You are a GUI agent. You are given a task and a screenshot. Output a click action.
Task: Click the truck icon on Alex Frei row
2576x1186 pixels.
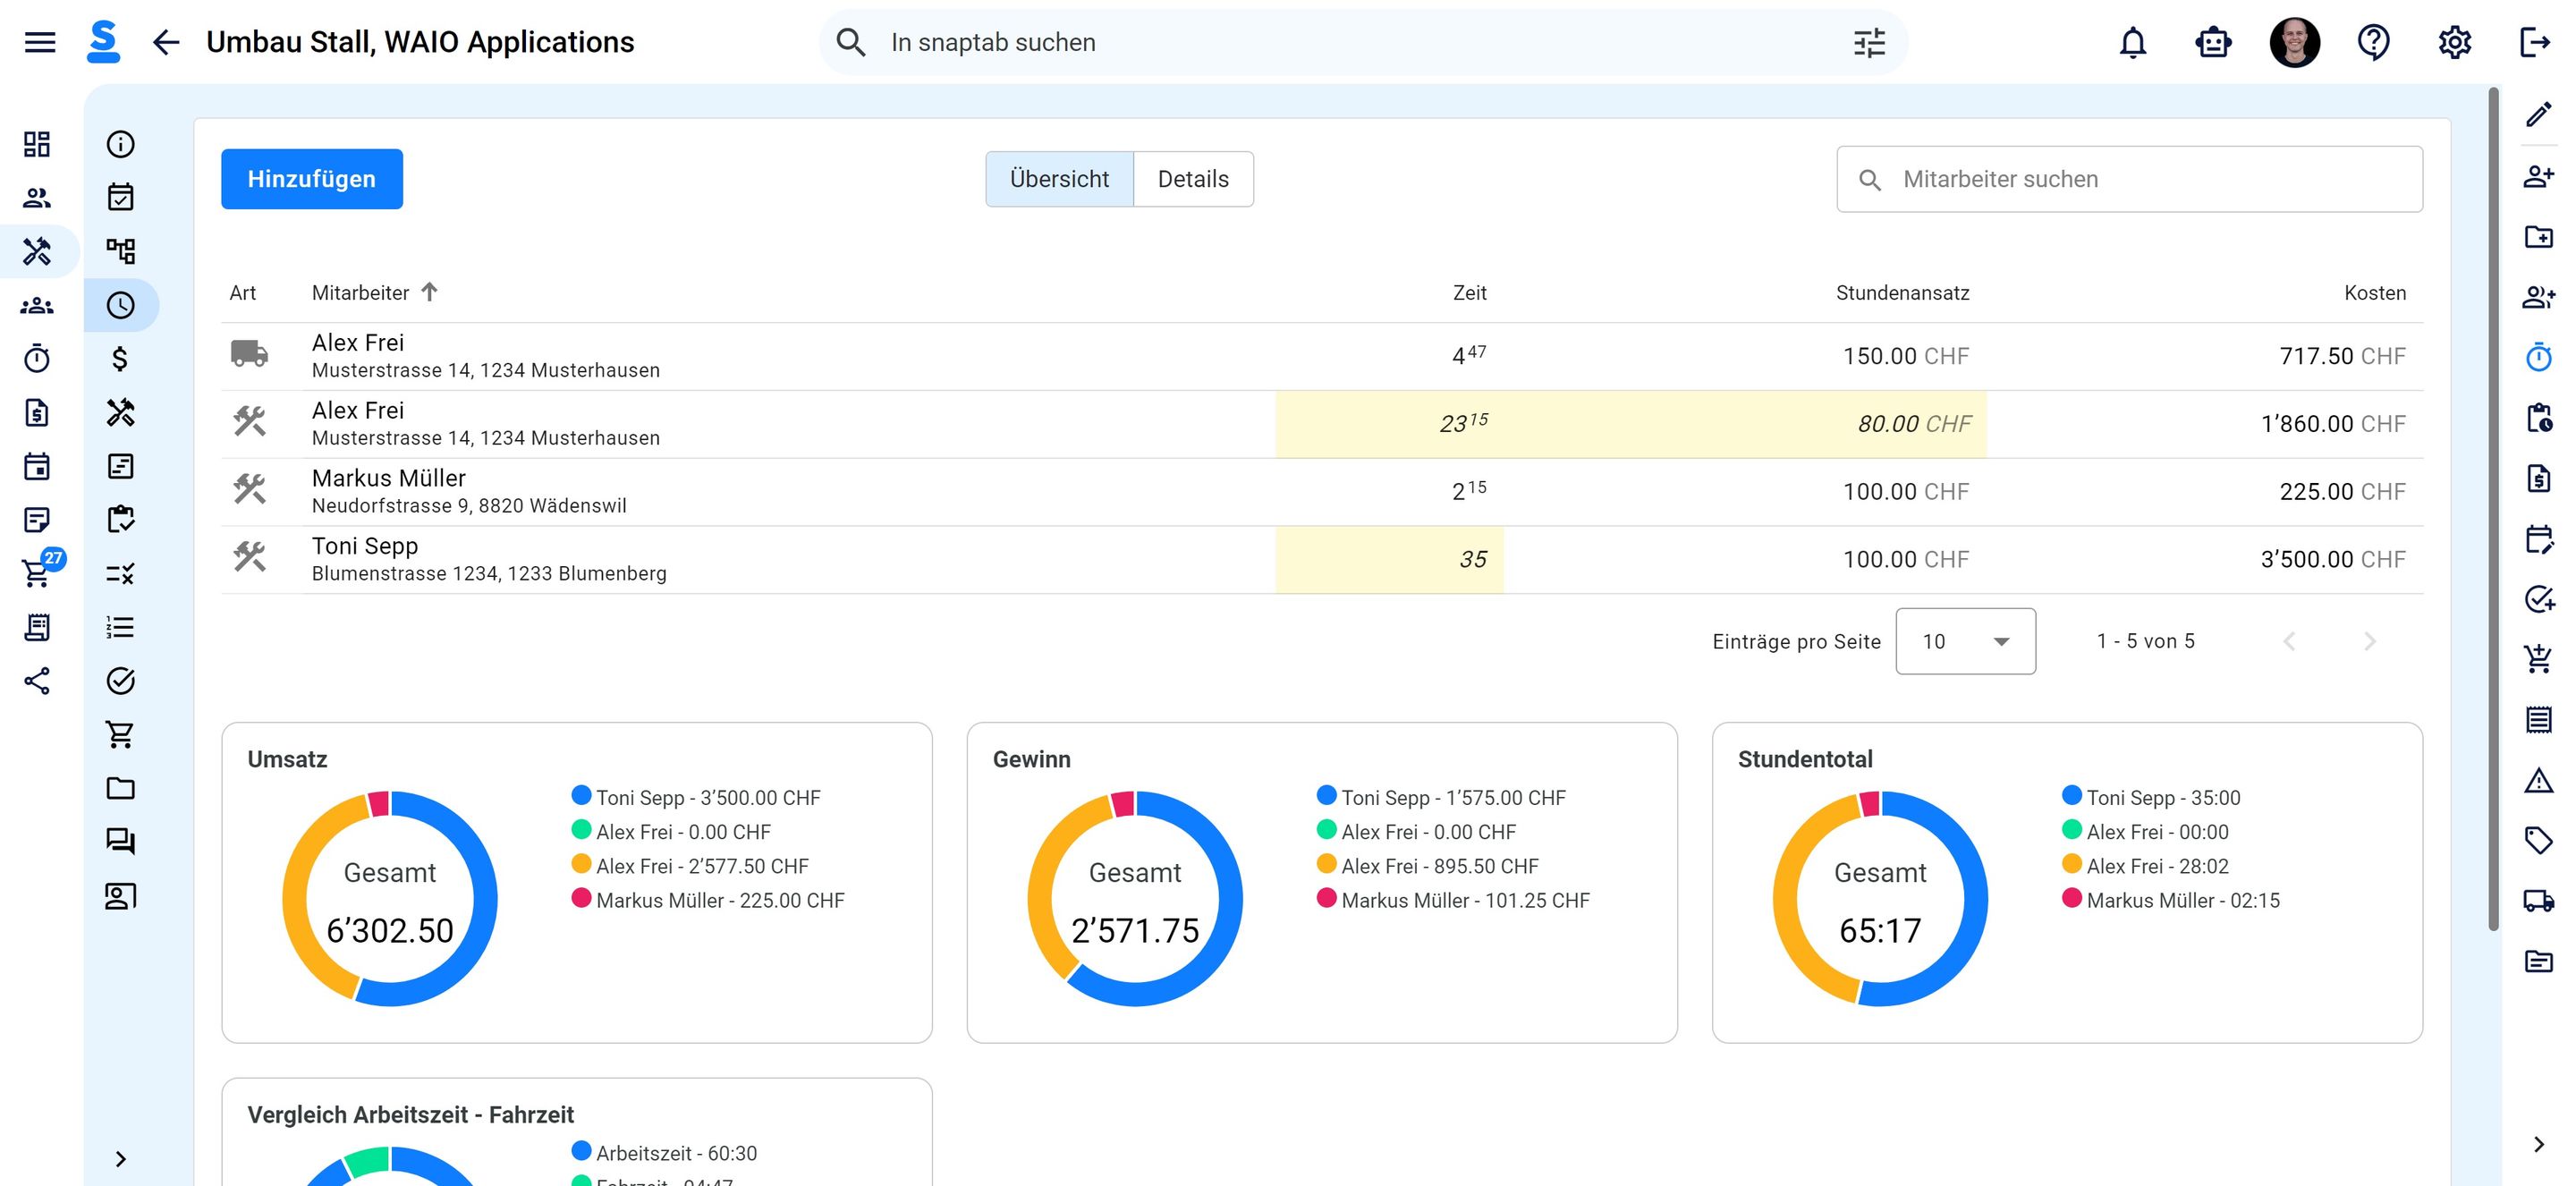[249, 354]
